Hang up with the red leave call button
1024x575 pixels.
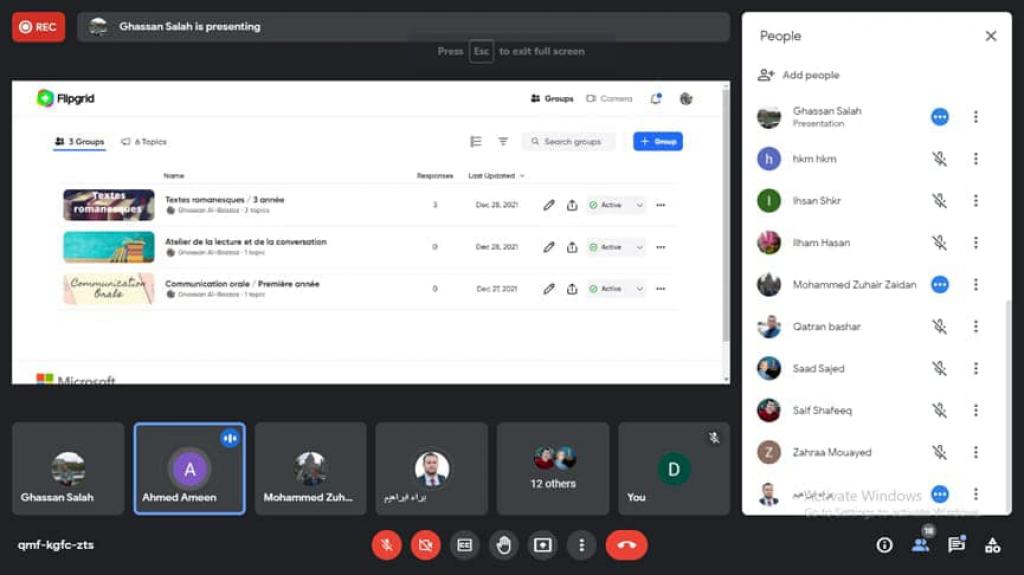(626, 545)
